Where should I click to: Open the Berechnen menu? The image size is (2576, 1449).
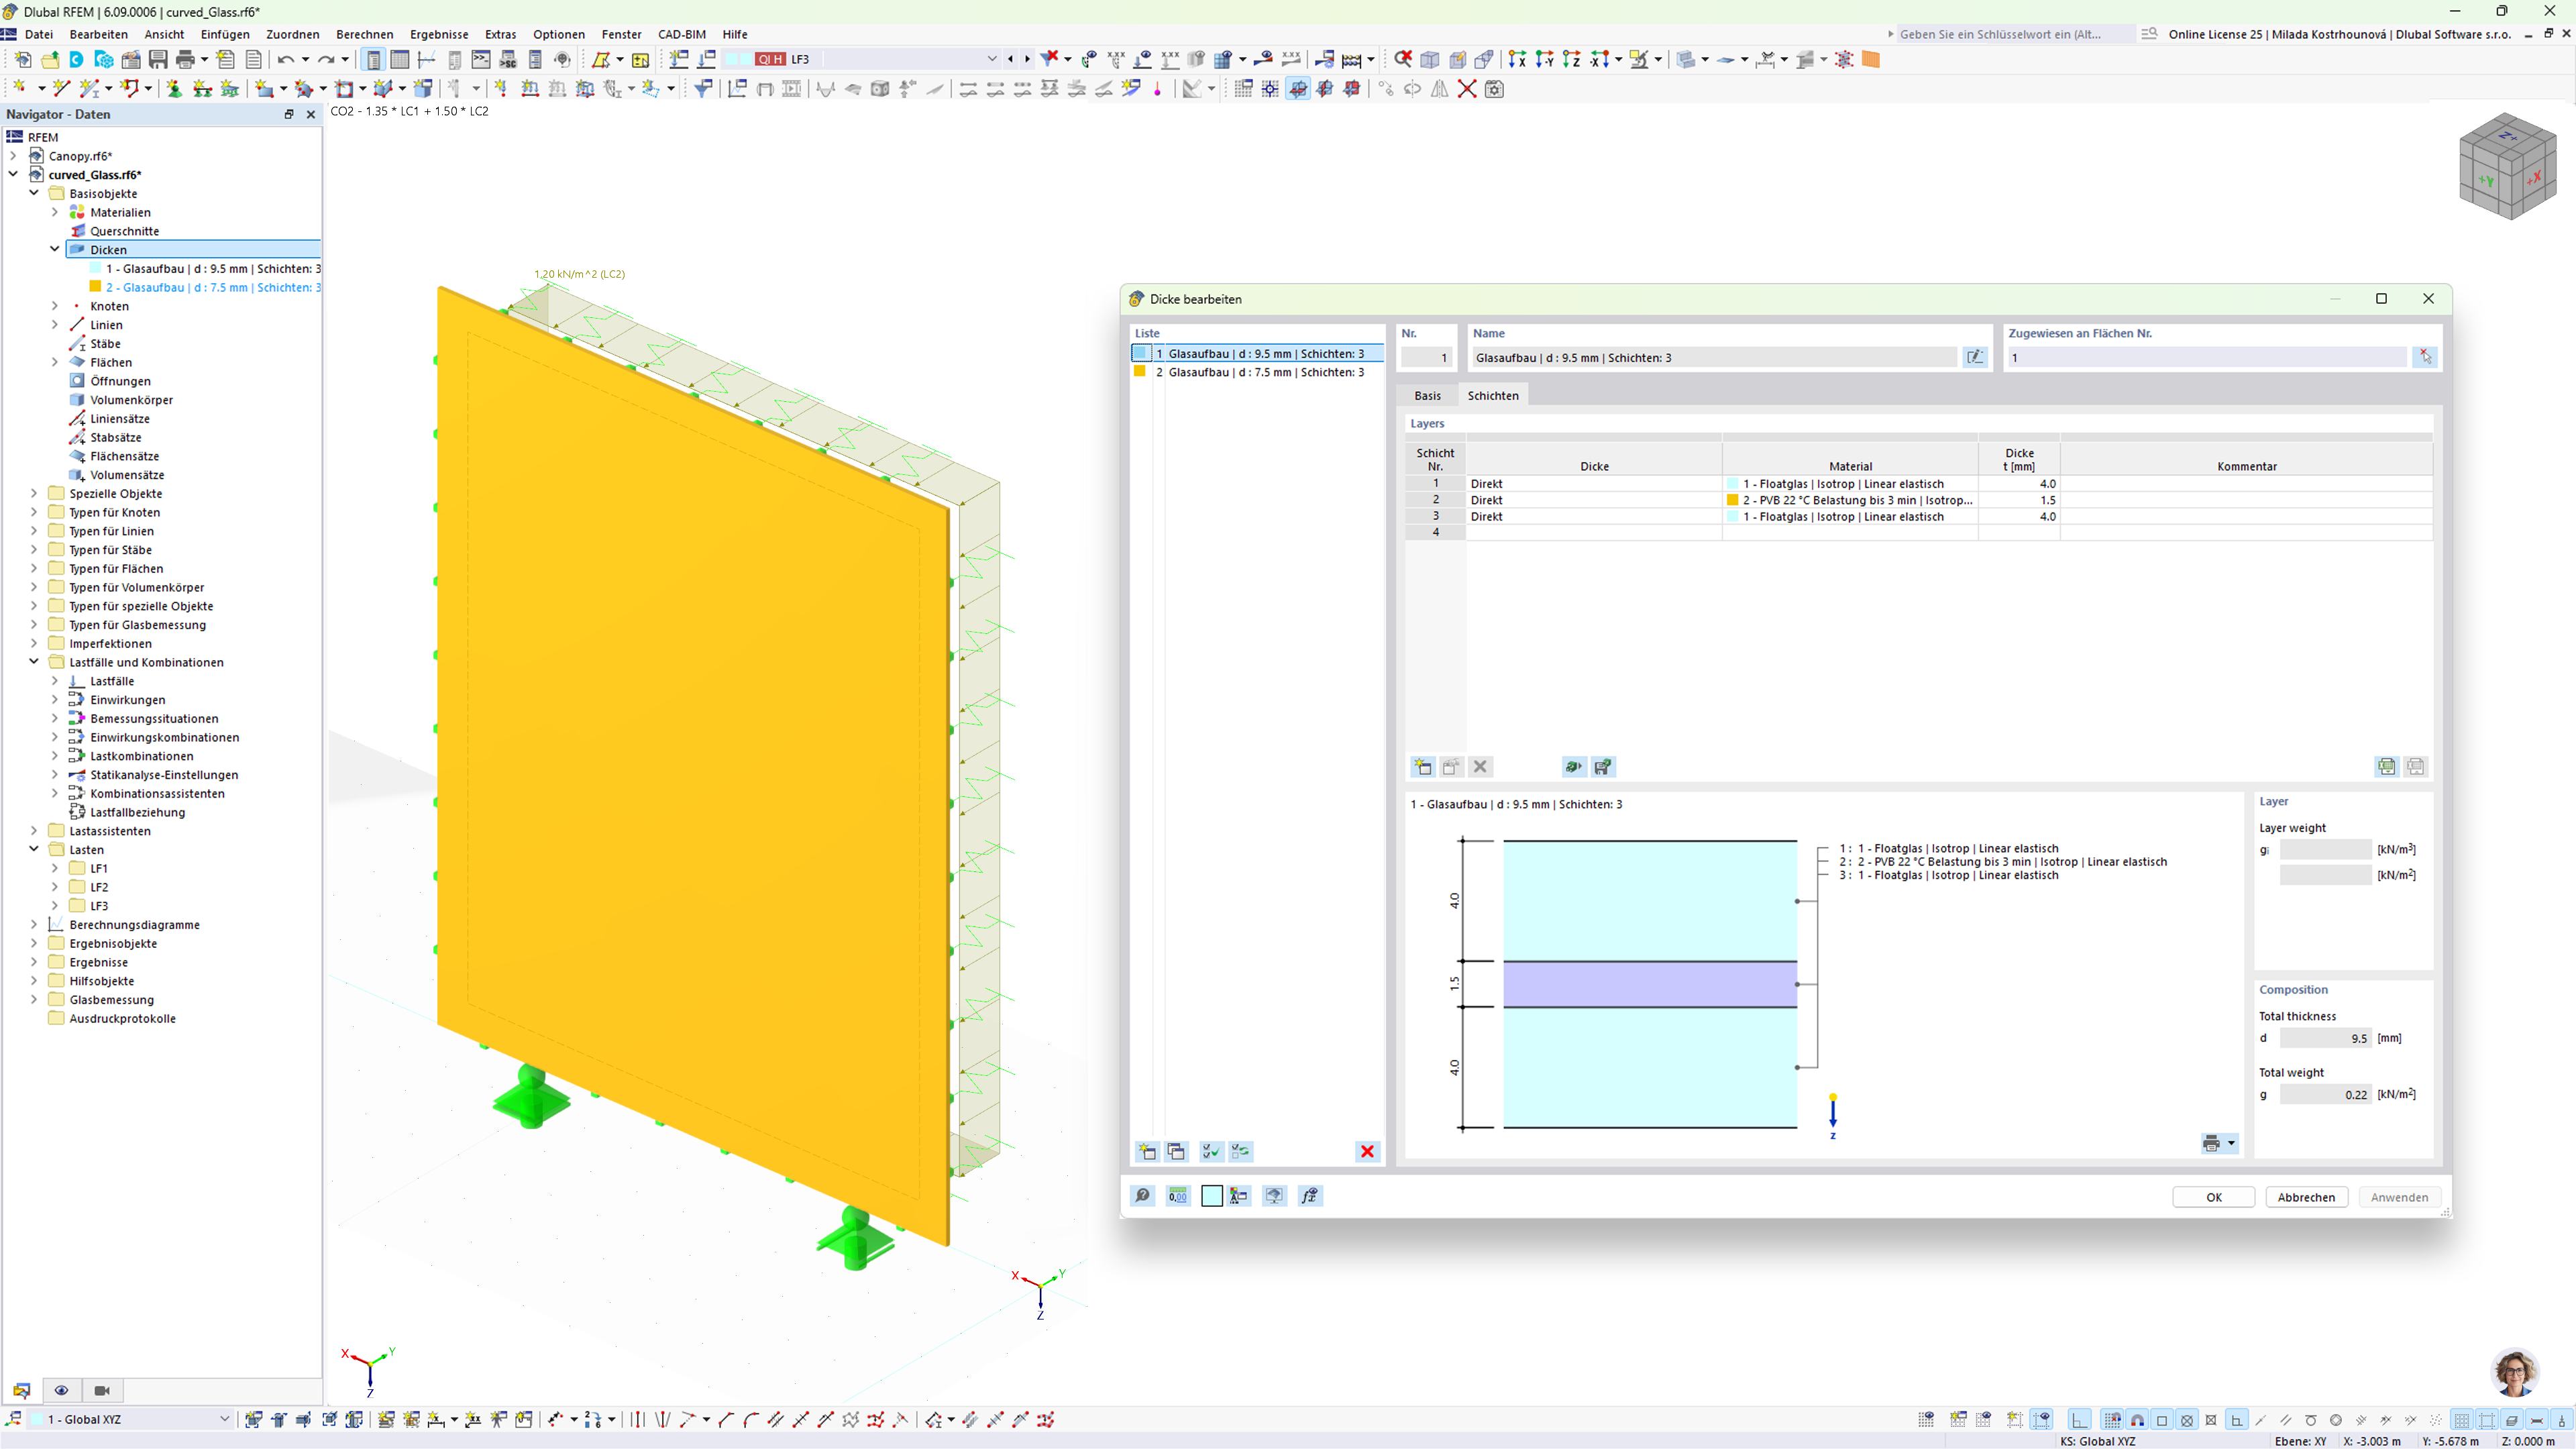click(364, 33)
